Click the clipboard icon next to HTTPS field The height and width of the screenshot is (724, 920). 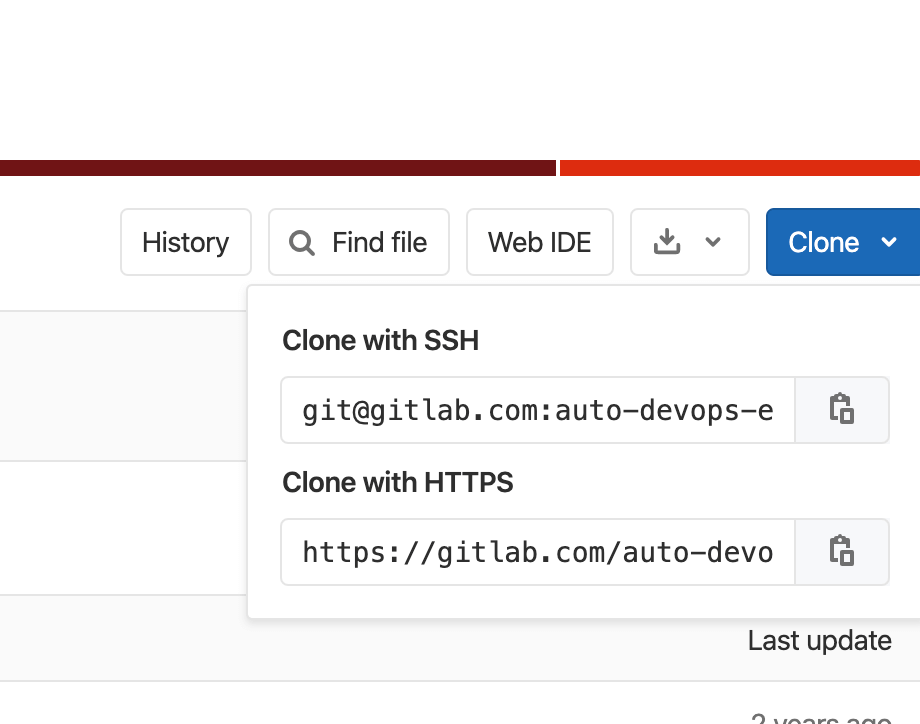(x=842, y=552)
